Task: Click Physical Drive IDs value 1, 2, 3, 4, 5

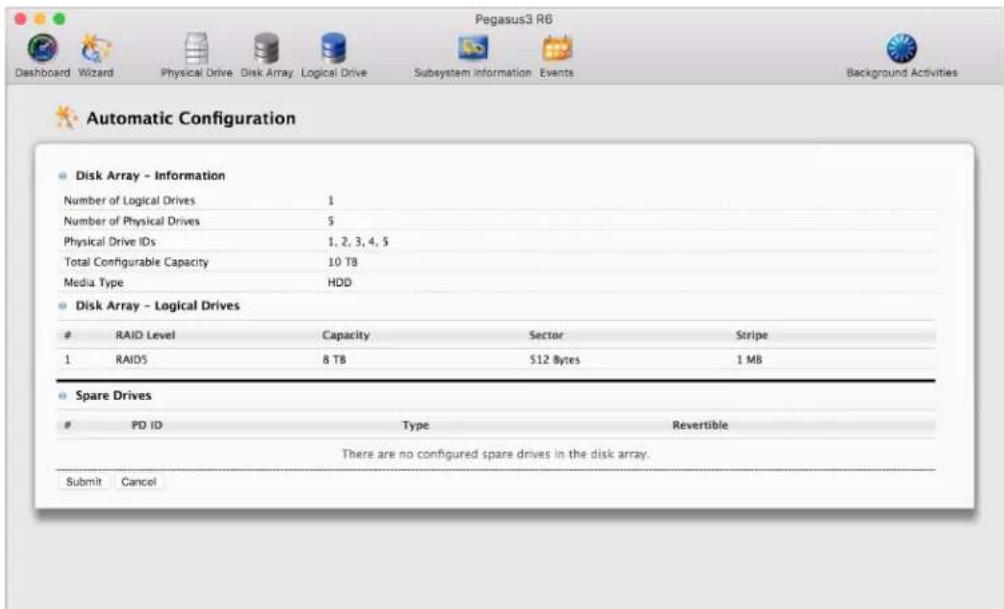Action: point(358,241)
